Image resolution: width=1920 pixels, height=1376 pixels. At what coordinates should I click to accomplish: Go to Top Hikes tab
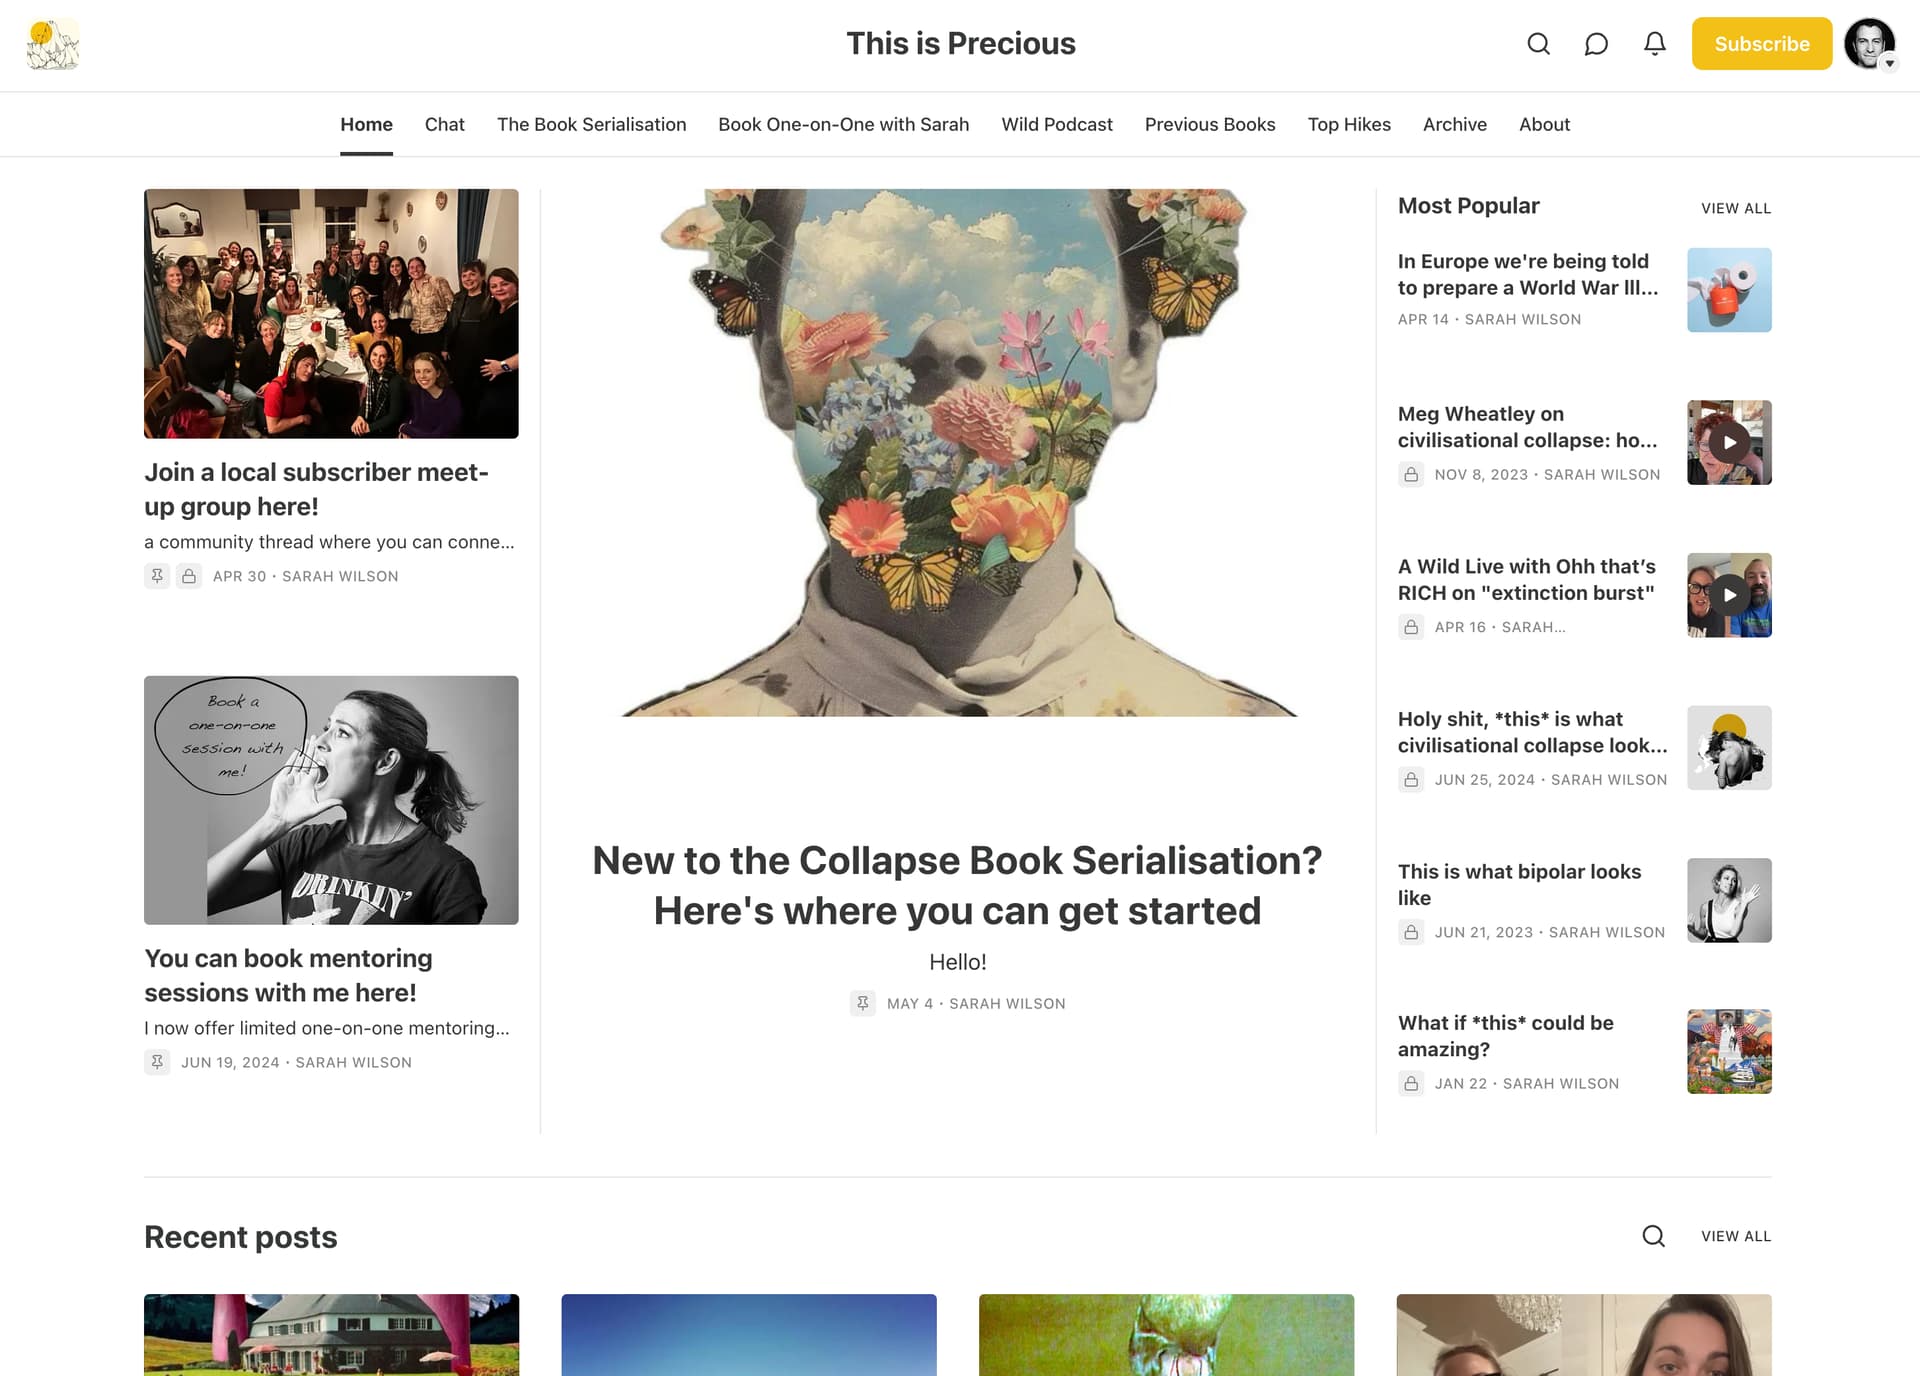pos(1349,124)
